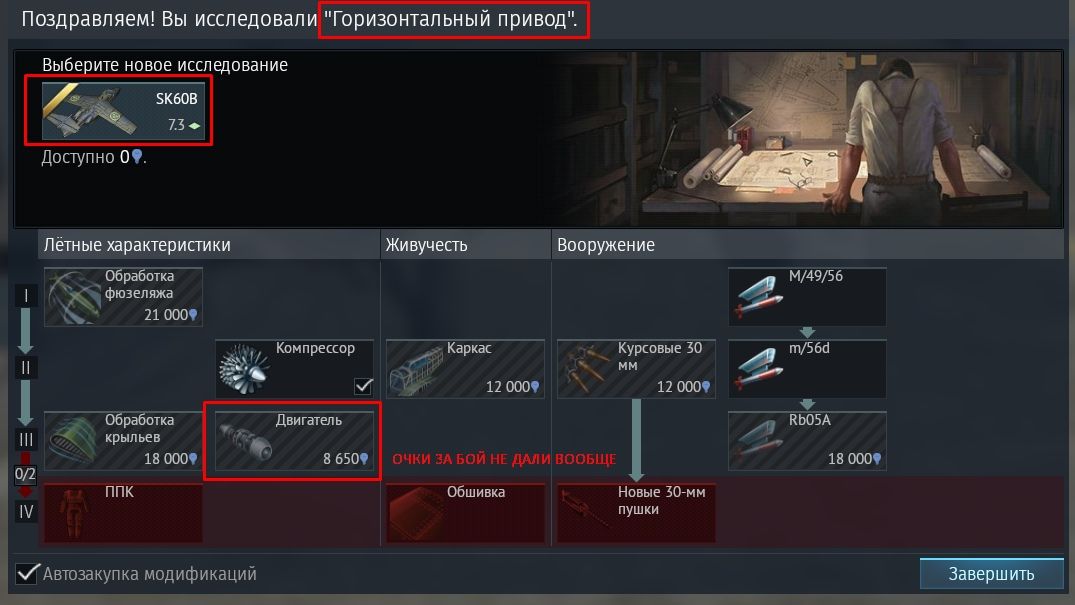Toggle the Компрессор checkmark box

363,386
